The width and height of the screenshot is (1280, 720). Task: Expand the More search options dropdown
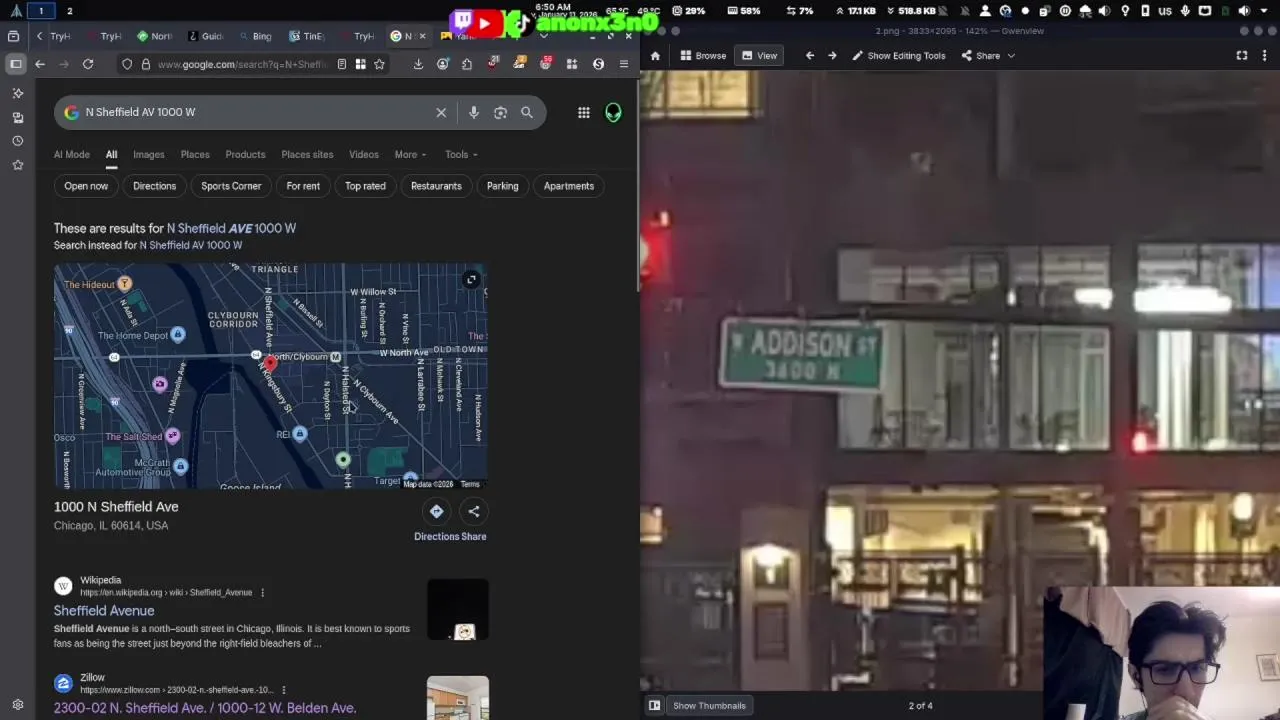pos(410,154)
